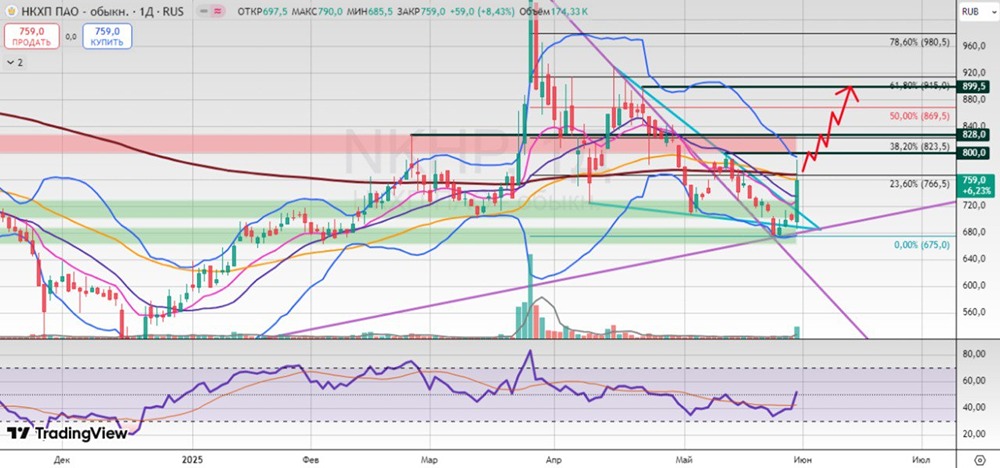Click the Дек label on the time axis
The height and width of the screenshot is (468, 1000).
(62, 459)
